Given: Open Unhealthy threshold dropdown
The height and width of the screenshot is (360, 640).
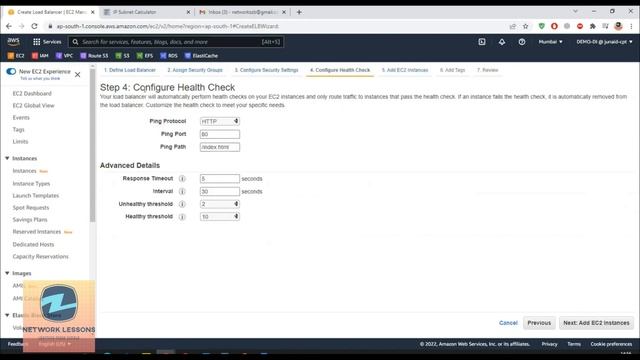Looking at the screenshot, I should point(220,204).
